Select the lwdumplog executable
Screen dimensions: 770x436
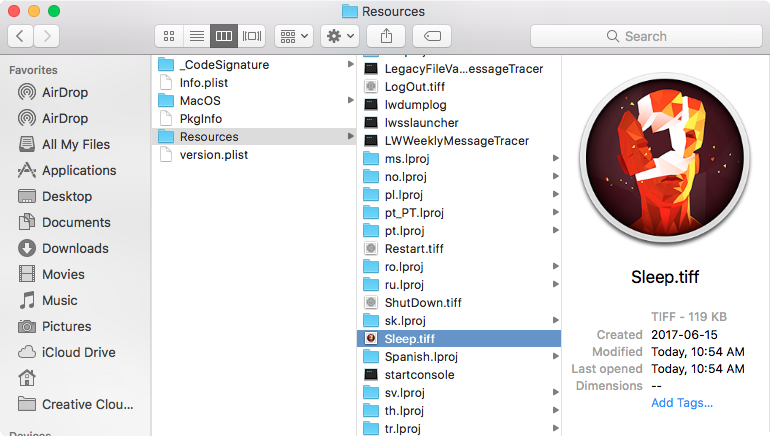459,105
